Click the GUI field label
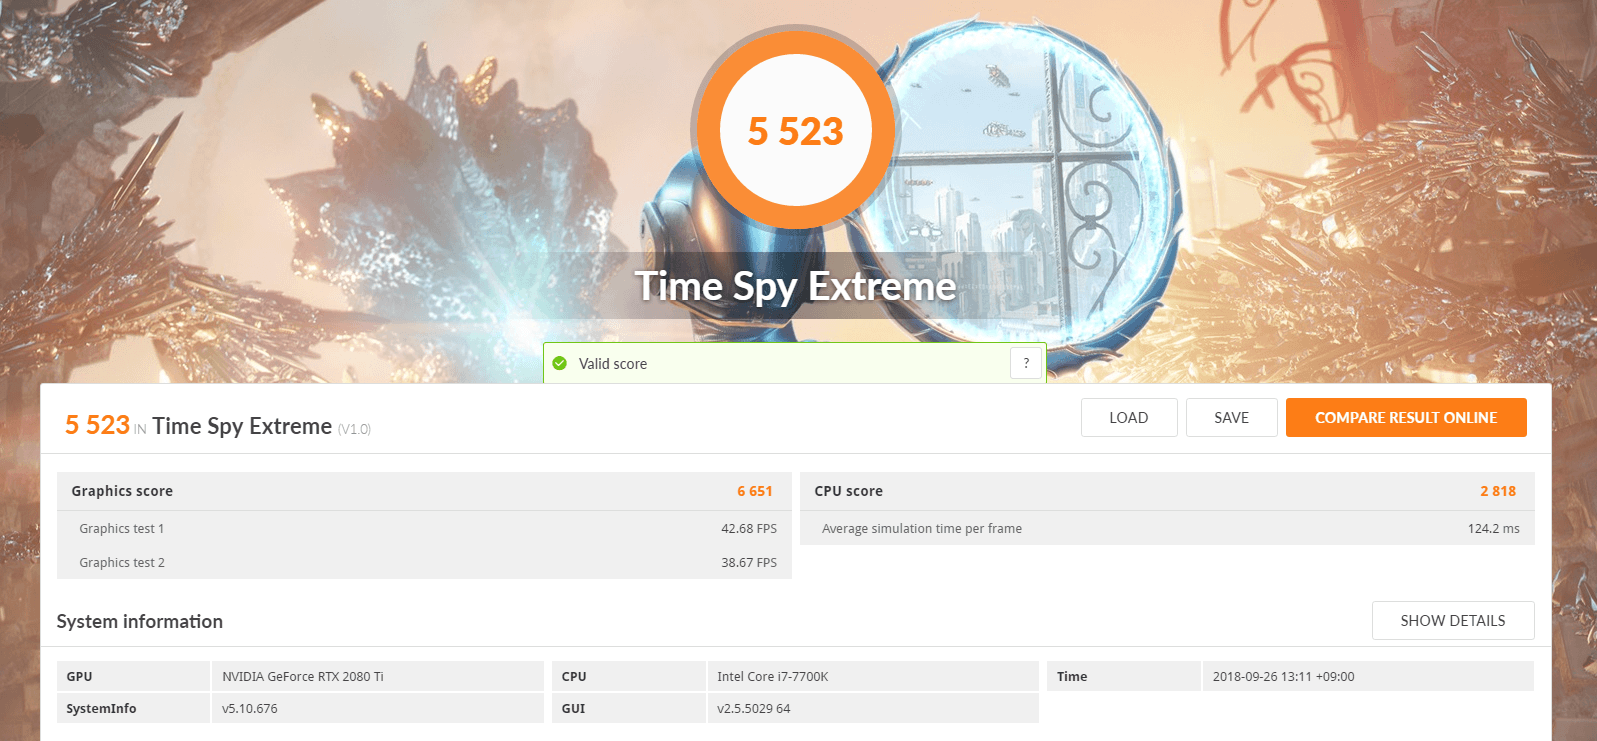Screen dimensions: 1597x741 573,709
